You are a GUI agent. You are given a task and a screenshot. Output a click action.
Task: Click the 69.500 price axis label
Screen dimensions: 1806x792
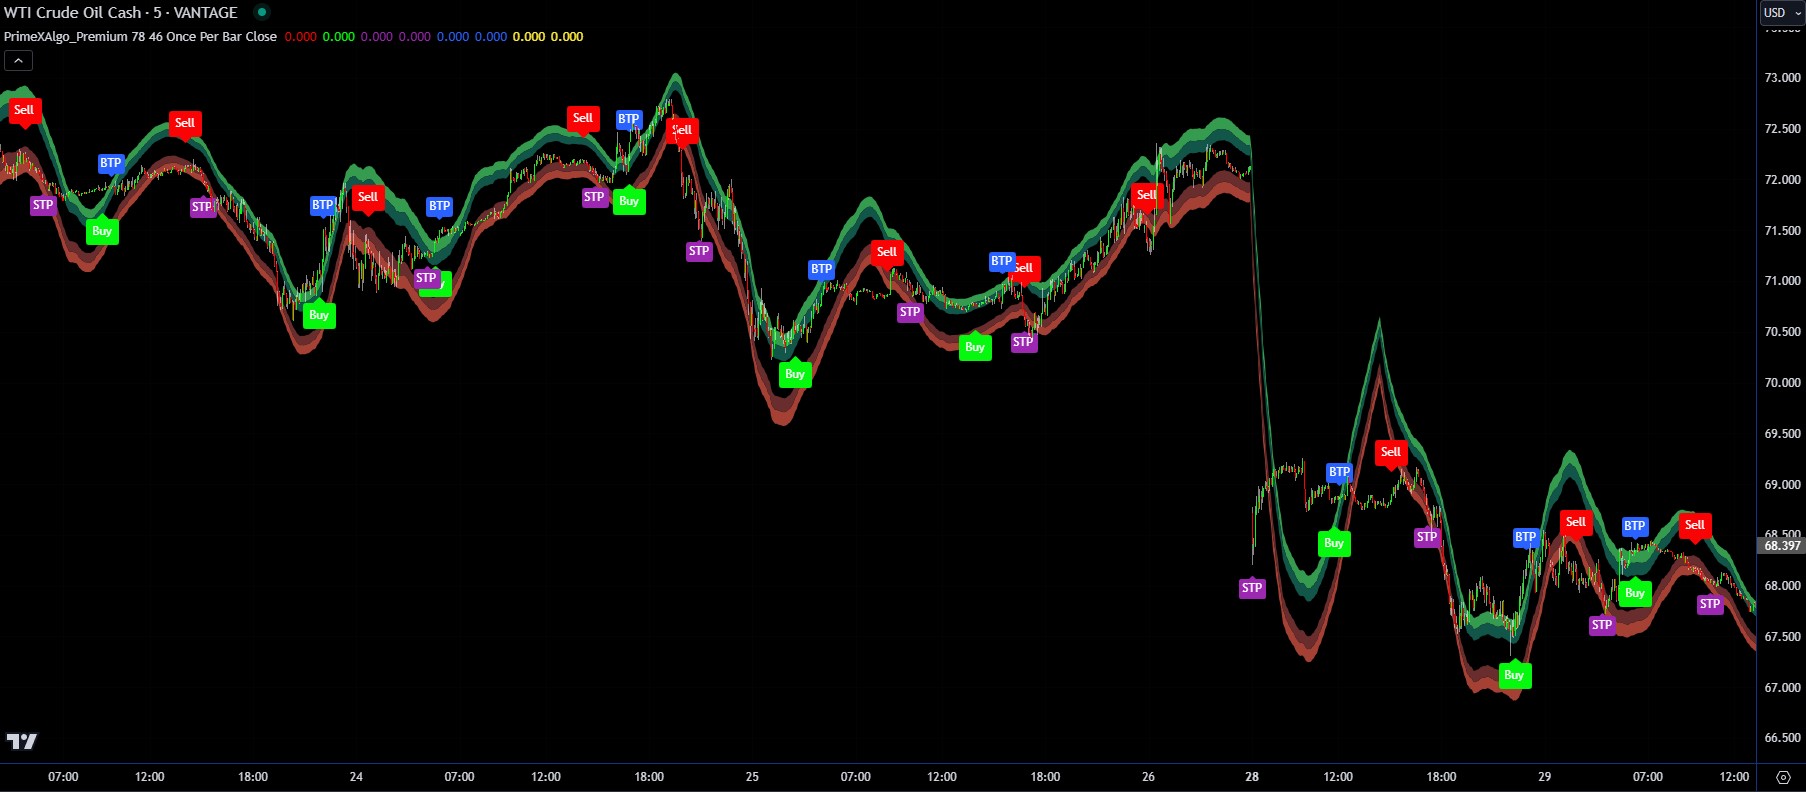coord(1782,434)
